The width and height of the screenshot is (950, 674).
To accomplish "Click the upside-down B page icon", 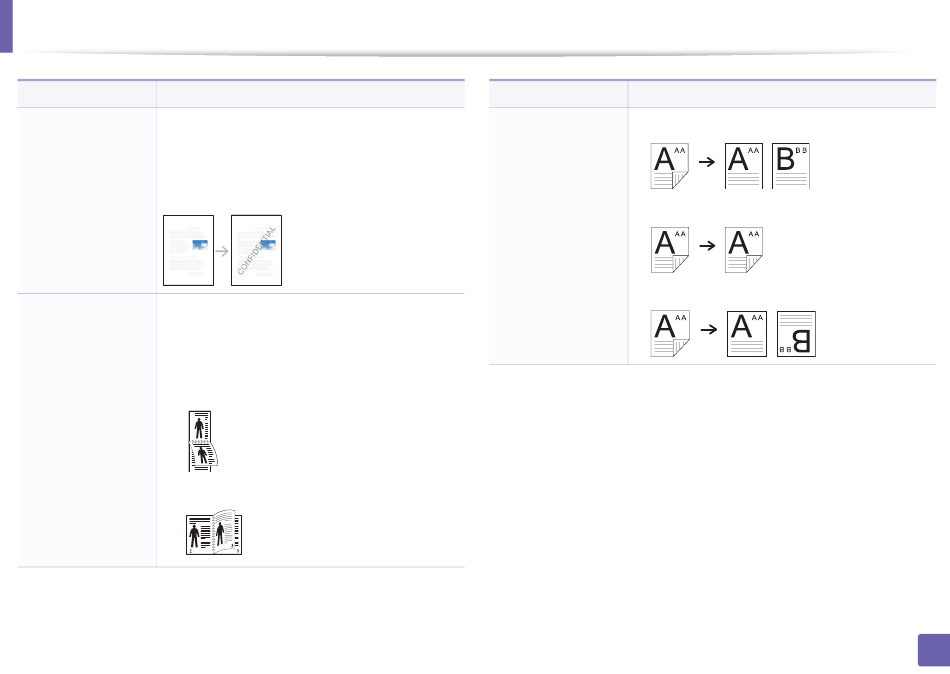I will (x=796, y=334).
